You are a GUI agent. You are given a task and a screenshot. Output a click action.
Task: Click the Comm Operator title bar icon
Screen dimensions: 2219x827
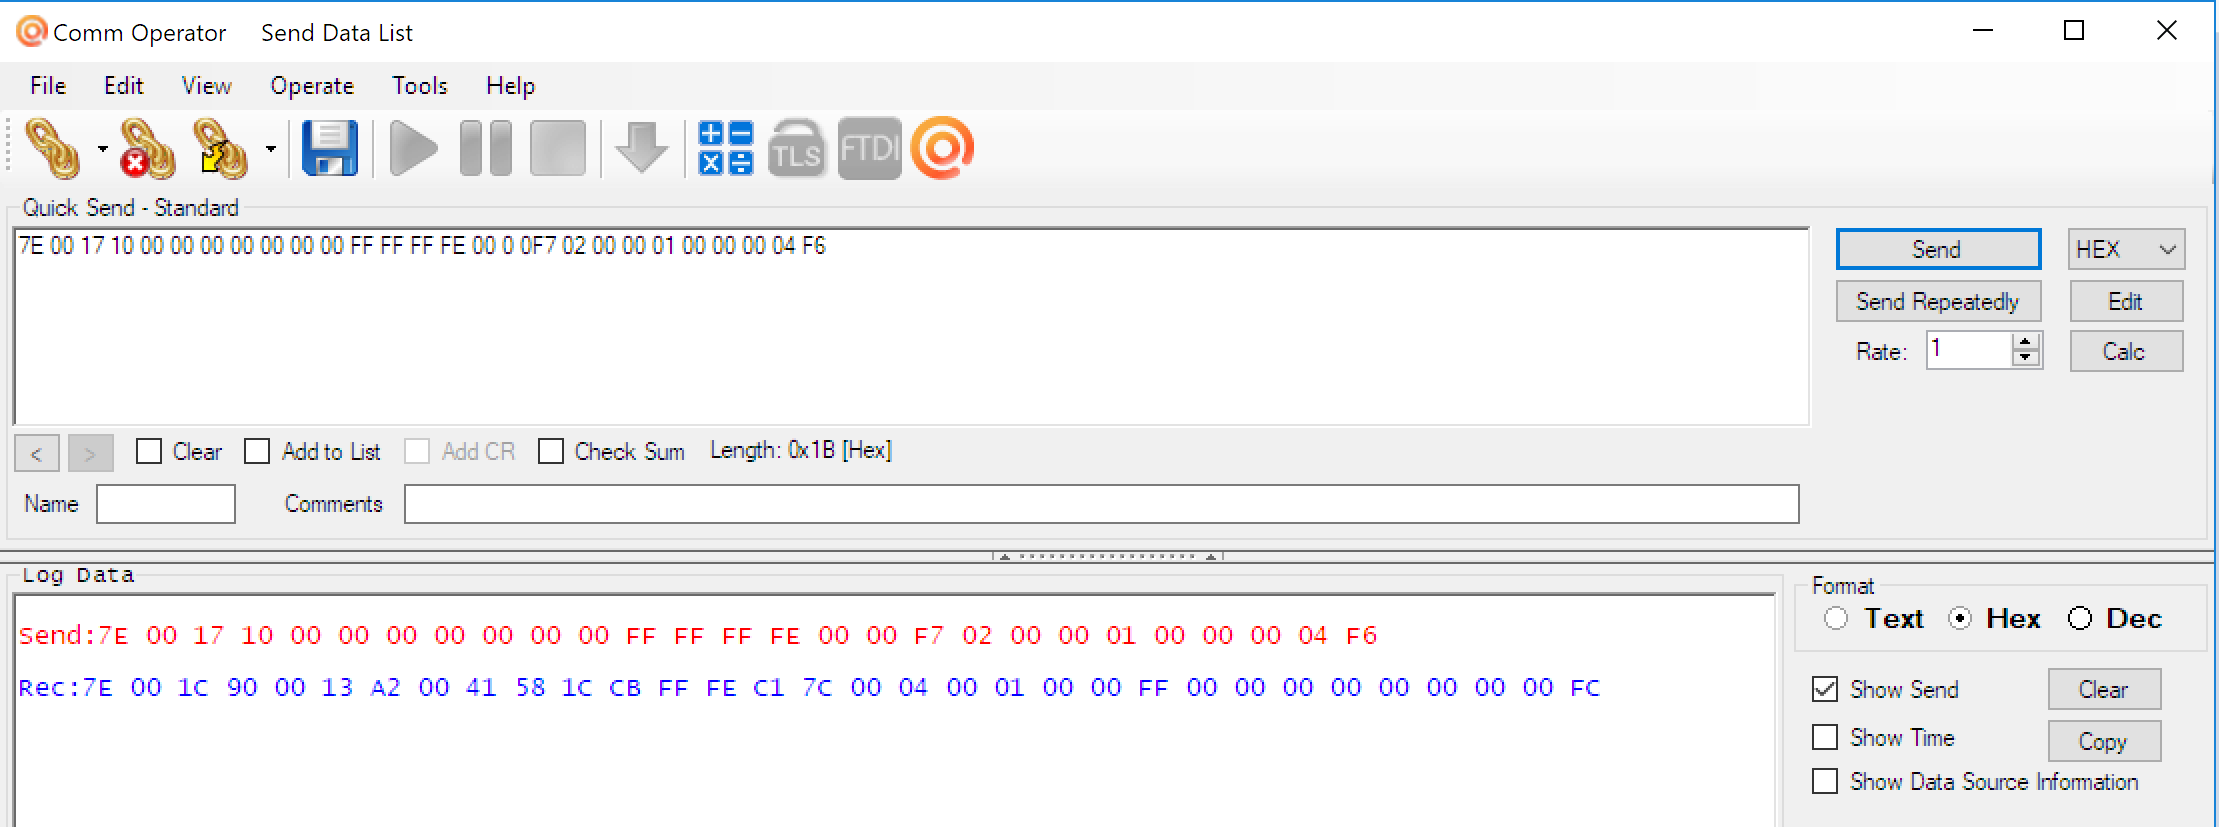[x=31, y=32]
